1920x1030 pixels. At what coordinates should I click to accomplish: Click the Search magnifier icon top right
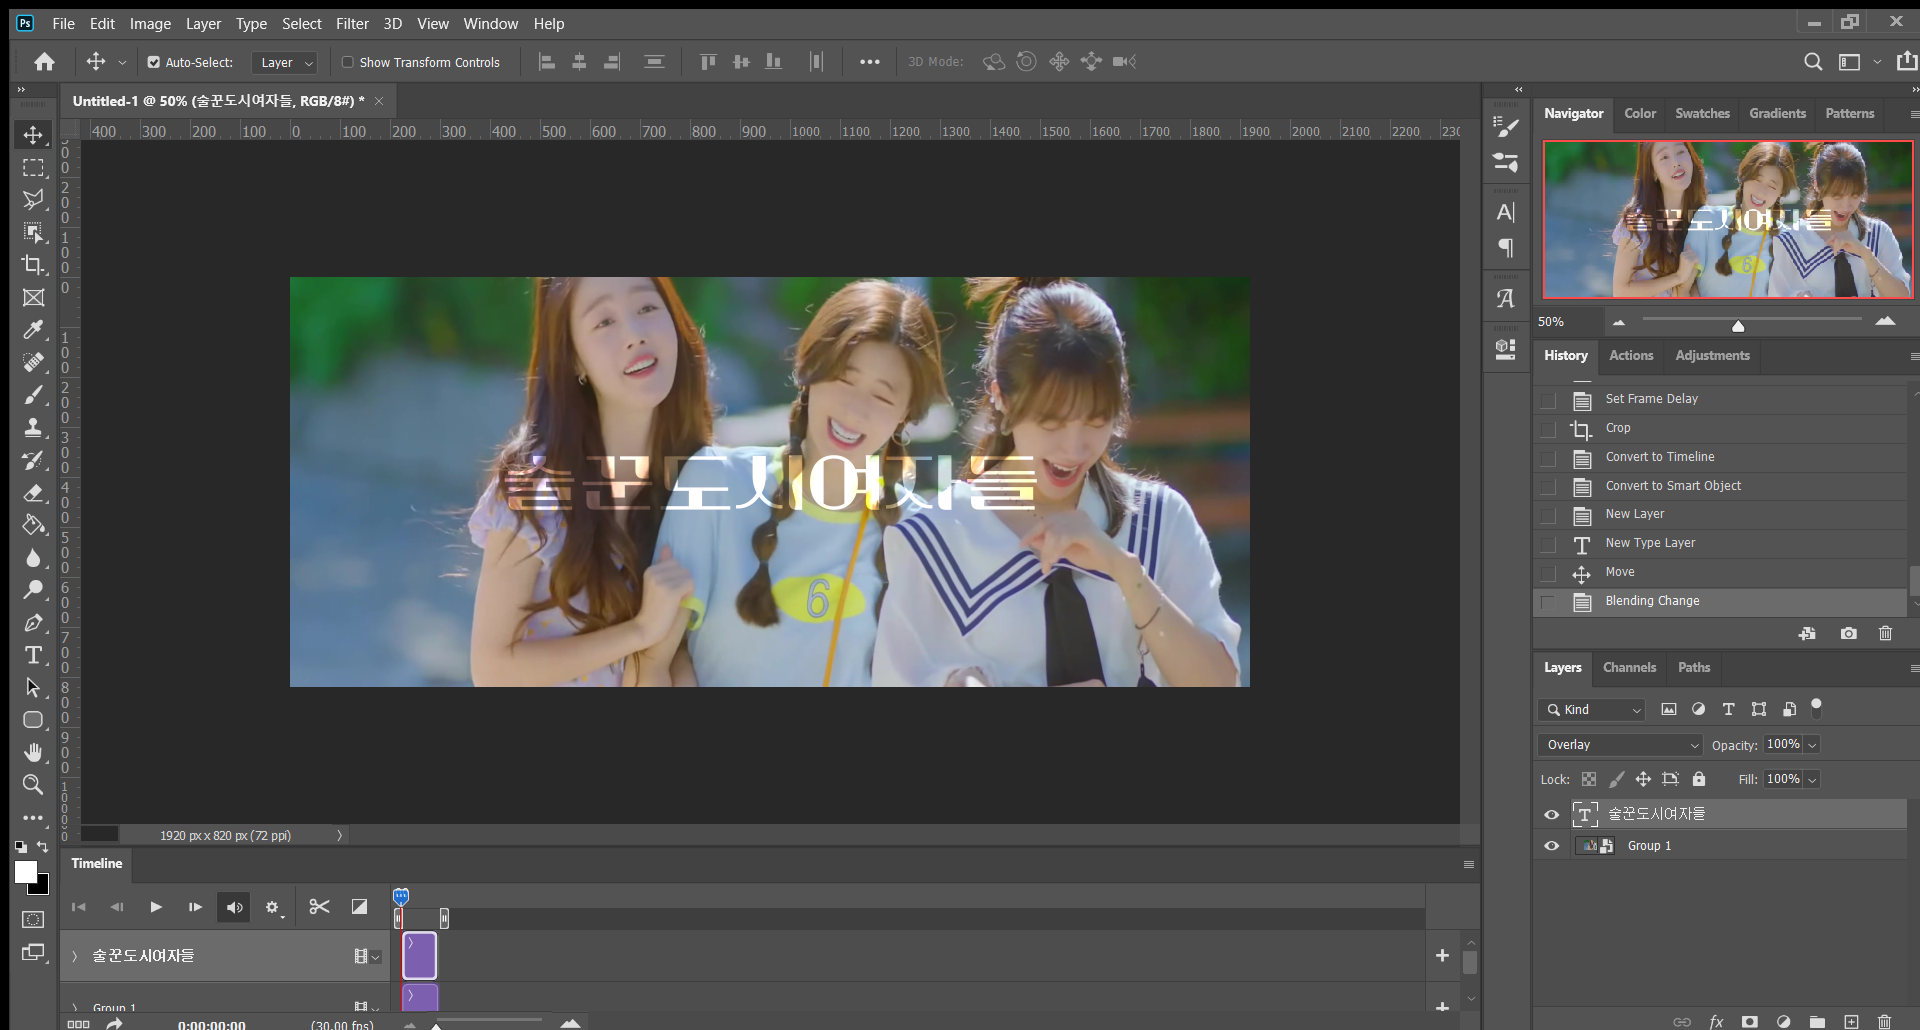pos(1812,62)
